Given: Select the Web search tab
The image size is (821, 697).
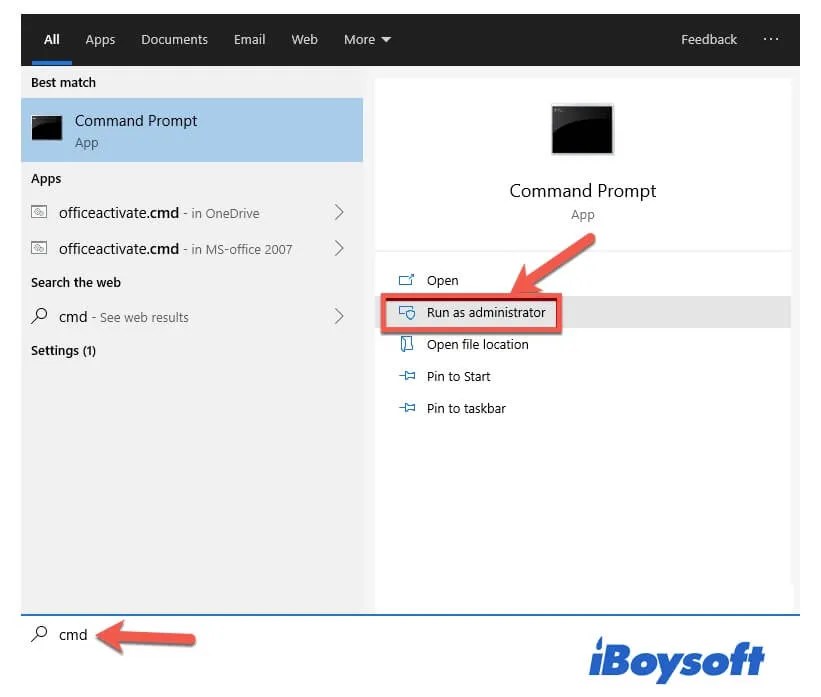Looking at the screenshot, I should click(304, 40).
